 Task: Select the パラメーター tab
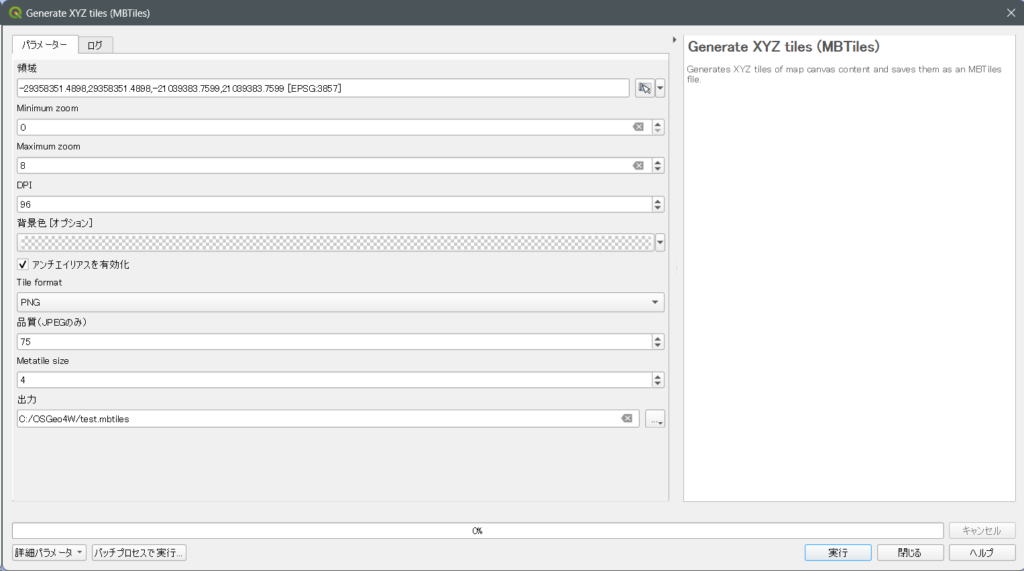coord(45,45)
